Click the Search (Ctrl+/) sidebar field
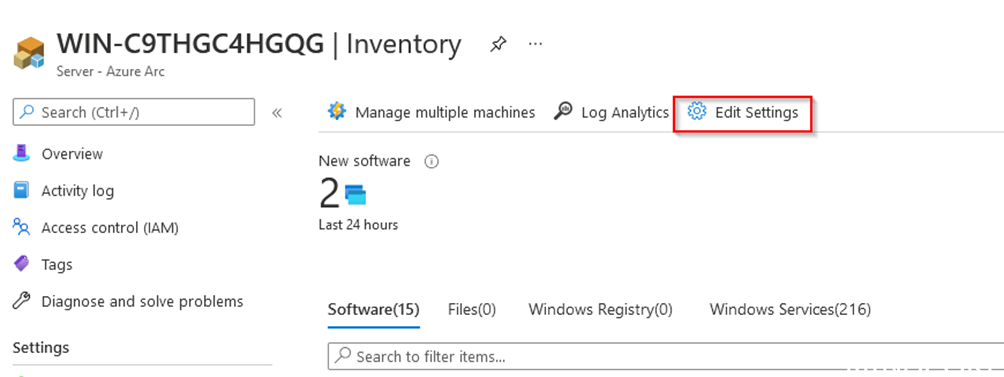 tap(133, 112)
